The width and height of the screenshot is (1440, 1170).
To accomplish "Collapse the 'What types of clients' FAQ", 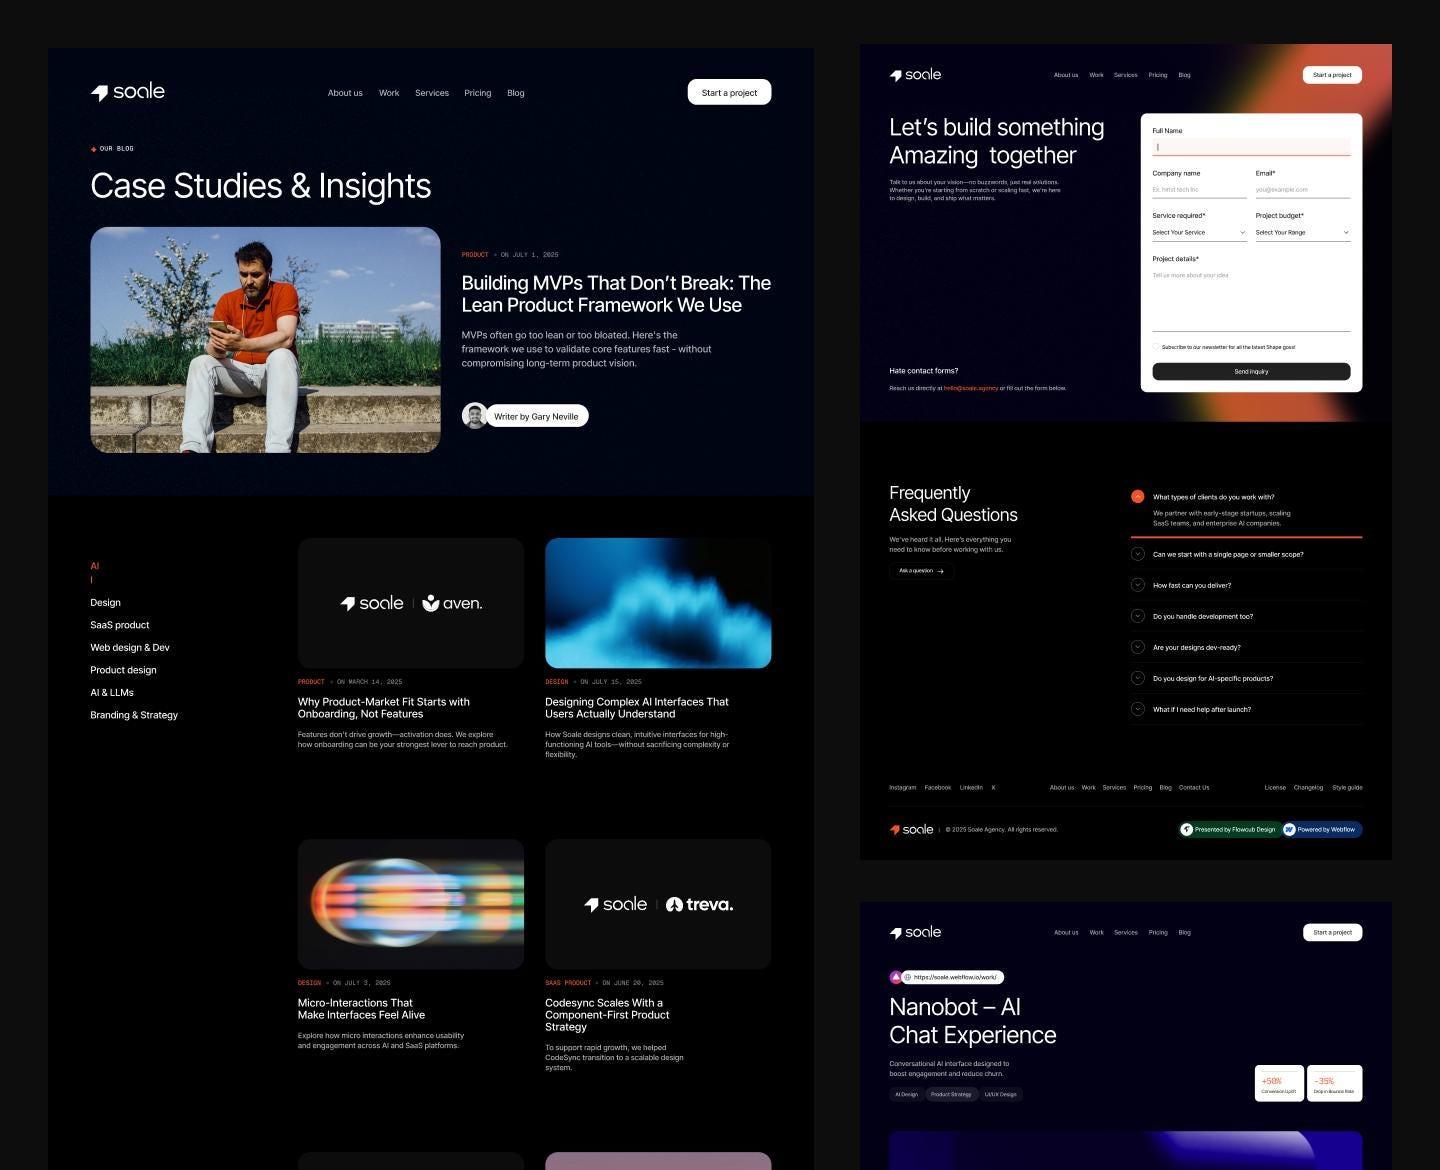I will [1137, 496].
